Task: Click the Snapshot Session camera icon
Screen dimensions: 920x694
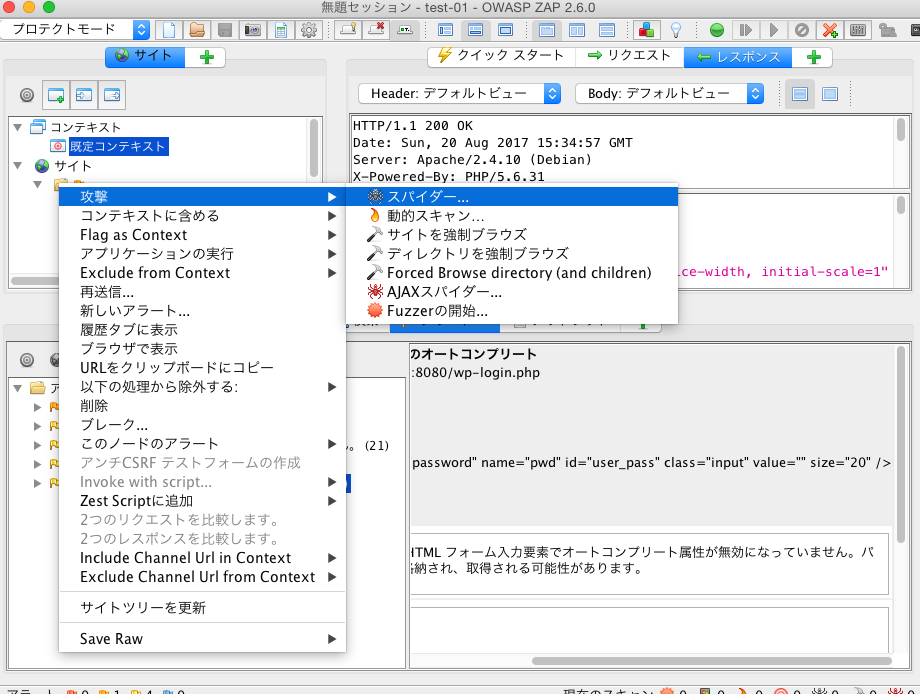Action: click(253, 29)
